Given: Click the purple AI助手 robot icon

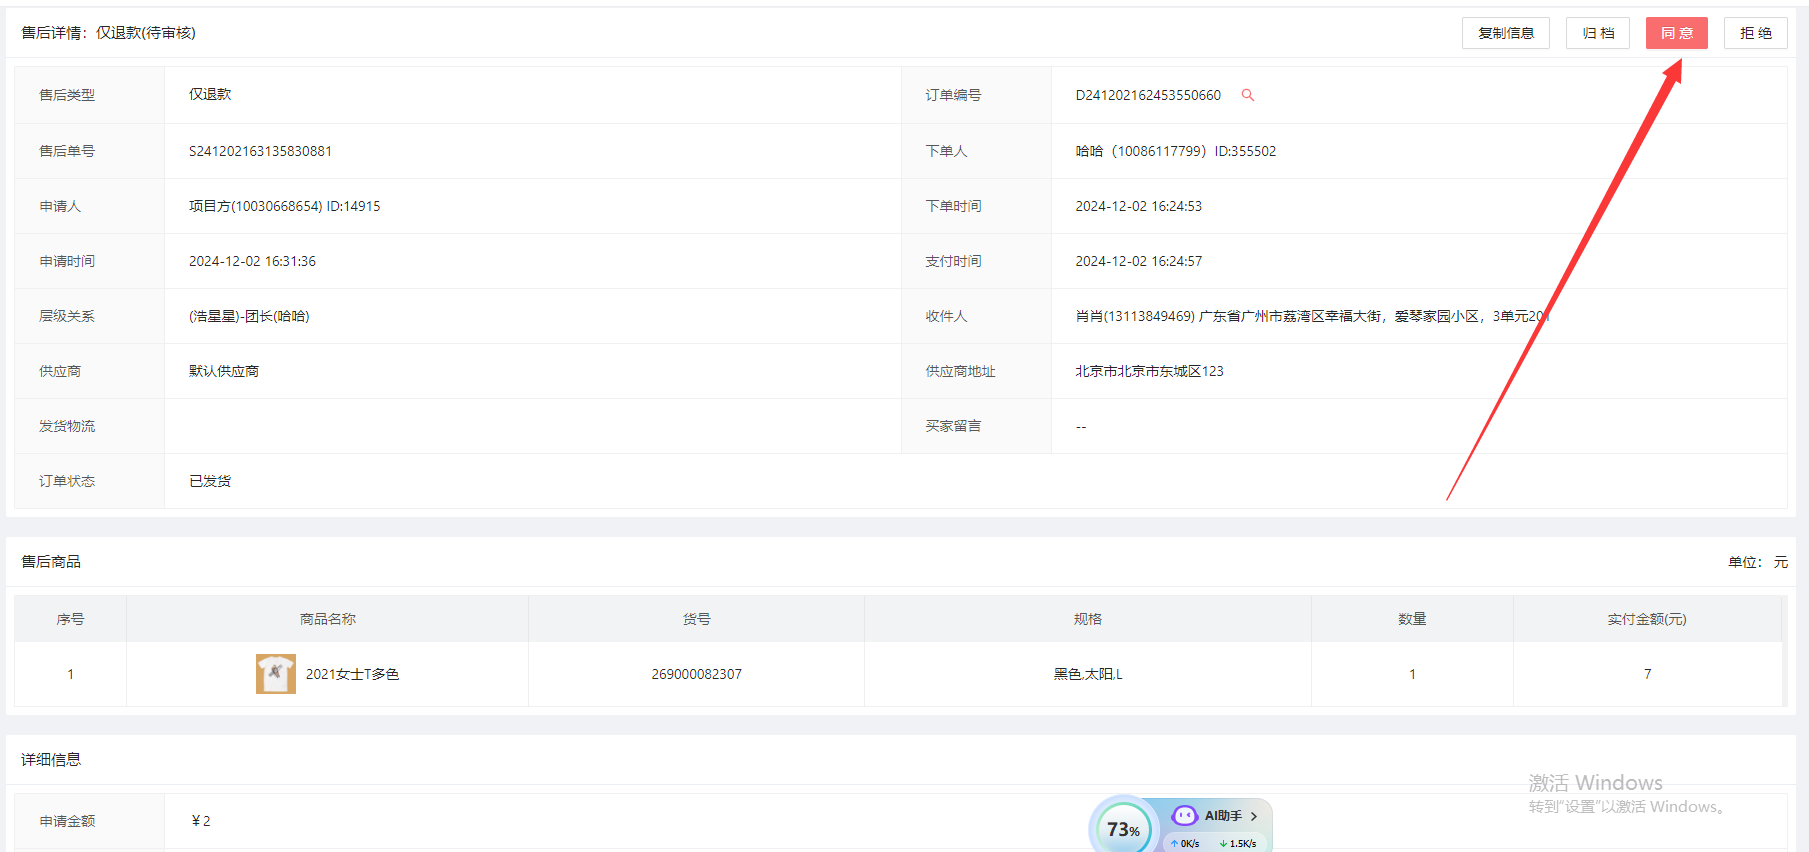Looking at the screenshot, I should [x=1184, y=816].
